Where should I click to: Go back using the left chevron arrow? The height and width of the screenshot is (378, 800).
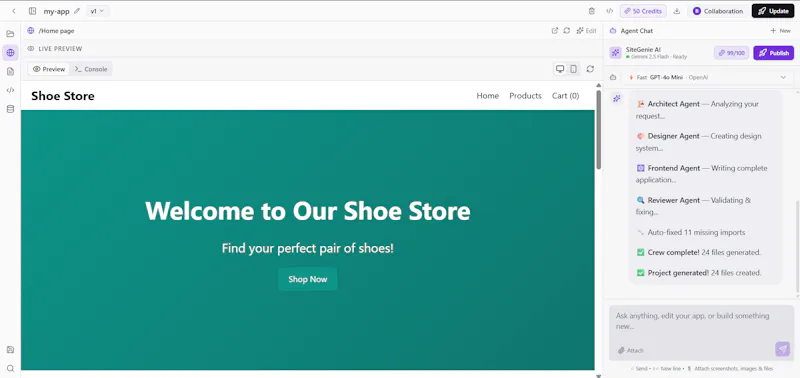[14, 11]
